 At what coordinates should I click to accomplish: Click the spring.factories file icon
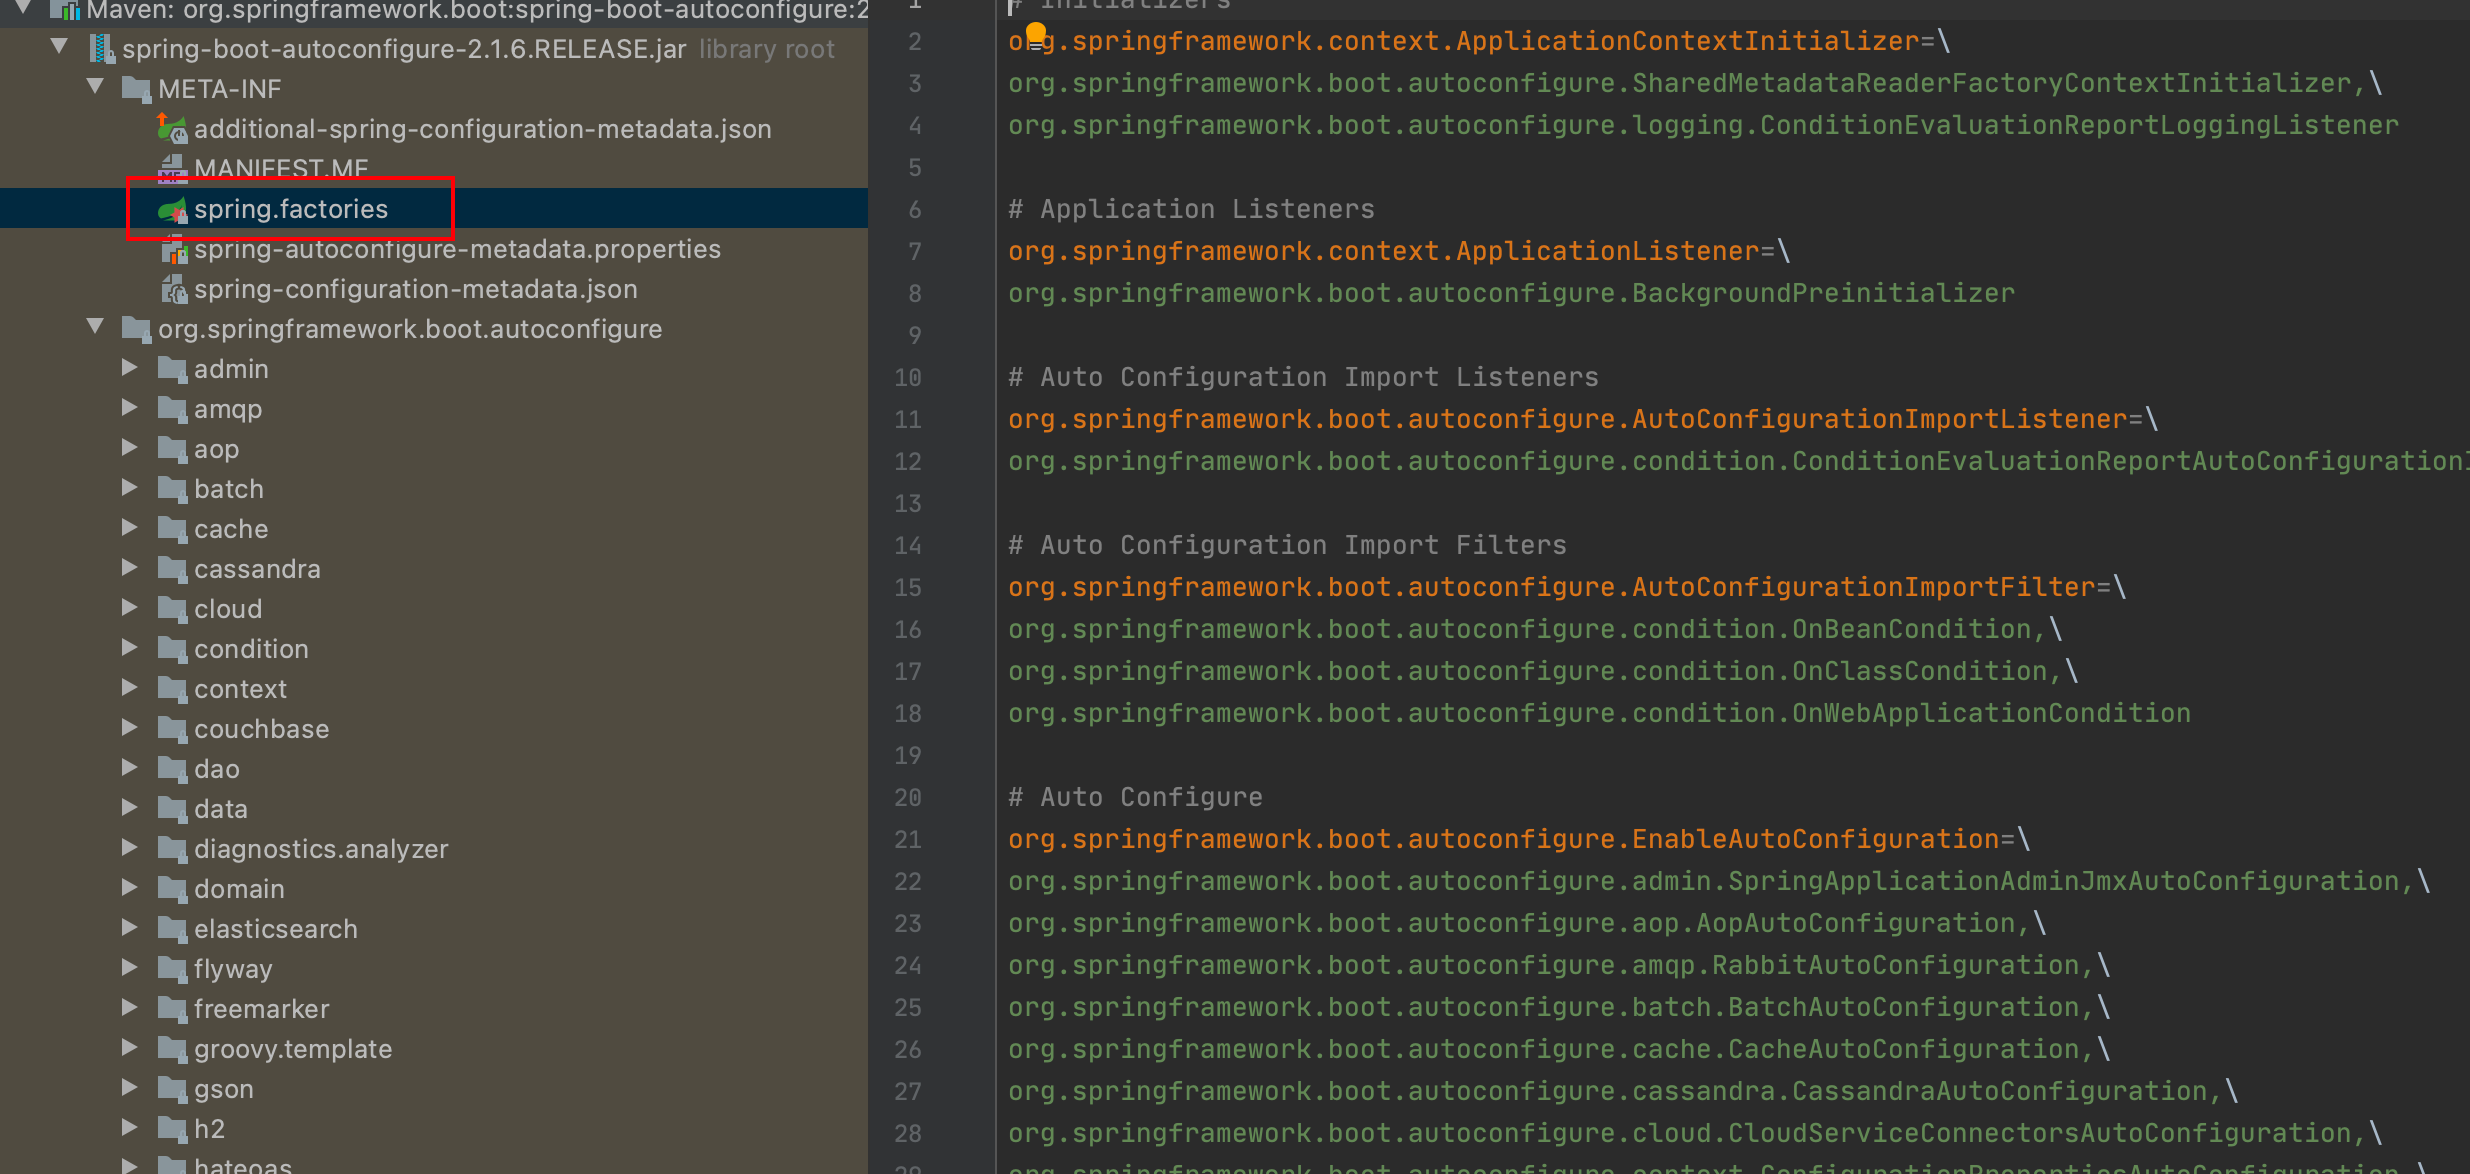[172, 209]
